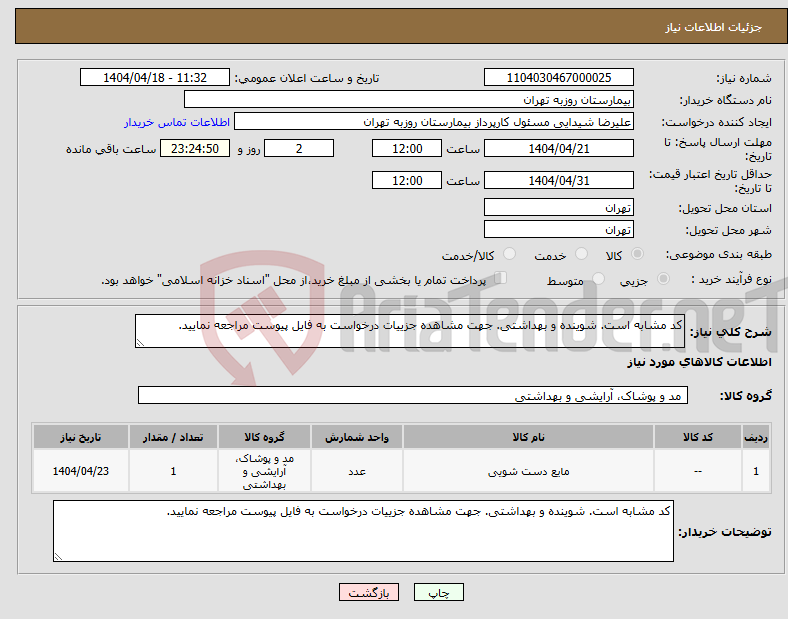This screenshot has height=619, width=788.
Task: Click the price validity time 12:00 field
Action: [407, 180]
